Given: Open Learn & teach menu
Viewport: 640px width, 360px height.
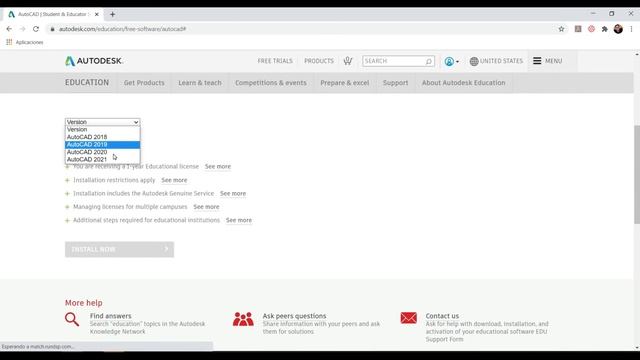Looking at the screenshot, I should [x=200, y=83].
